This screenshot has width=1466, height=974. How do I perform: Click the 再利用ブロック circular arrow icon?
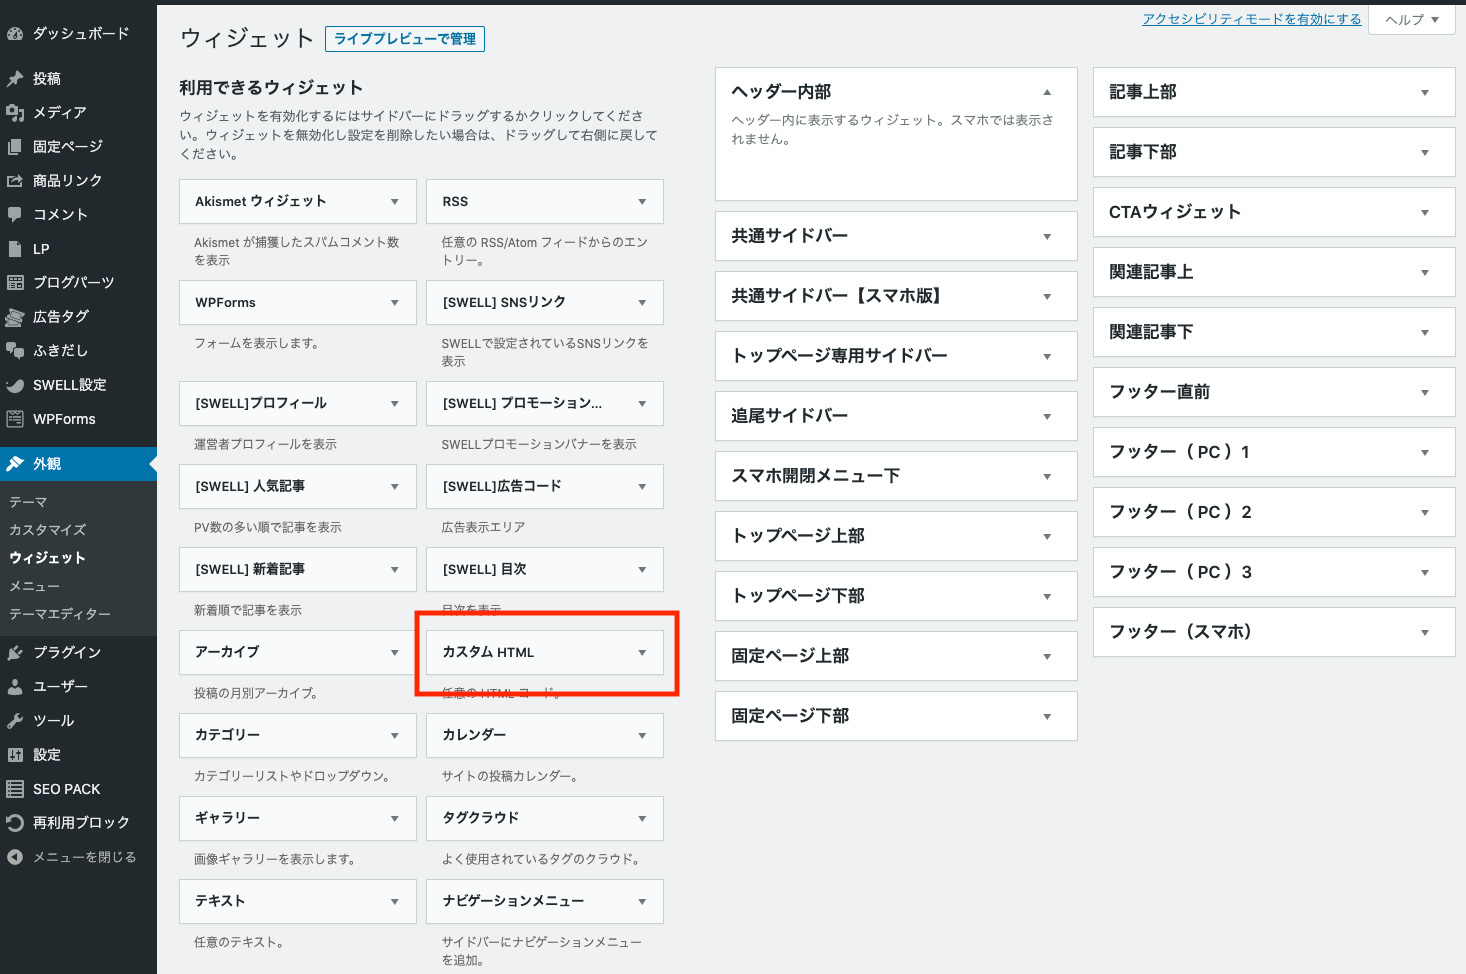click(x=15, y=823)
